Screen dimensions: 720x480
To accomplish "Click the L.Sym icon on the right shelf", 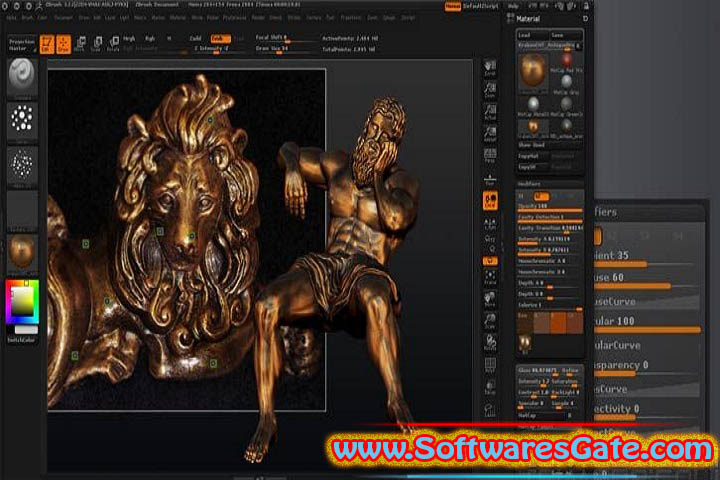I will point(490,223).
